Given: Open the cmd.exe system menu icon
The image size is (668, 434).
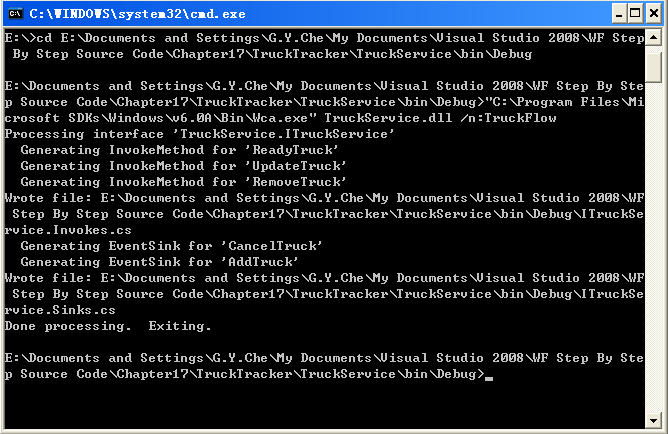Looking at the screenshot, I should point(15,14).
